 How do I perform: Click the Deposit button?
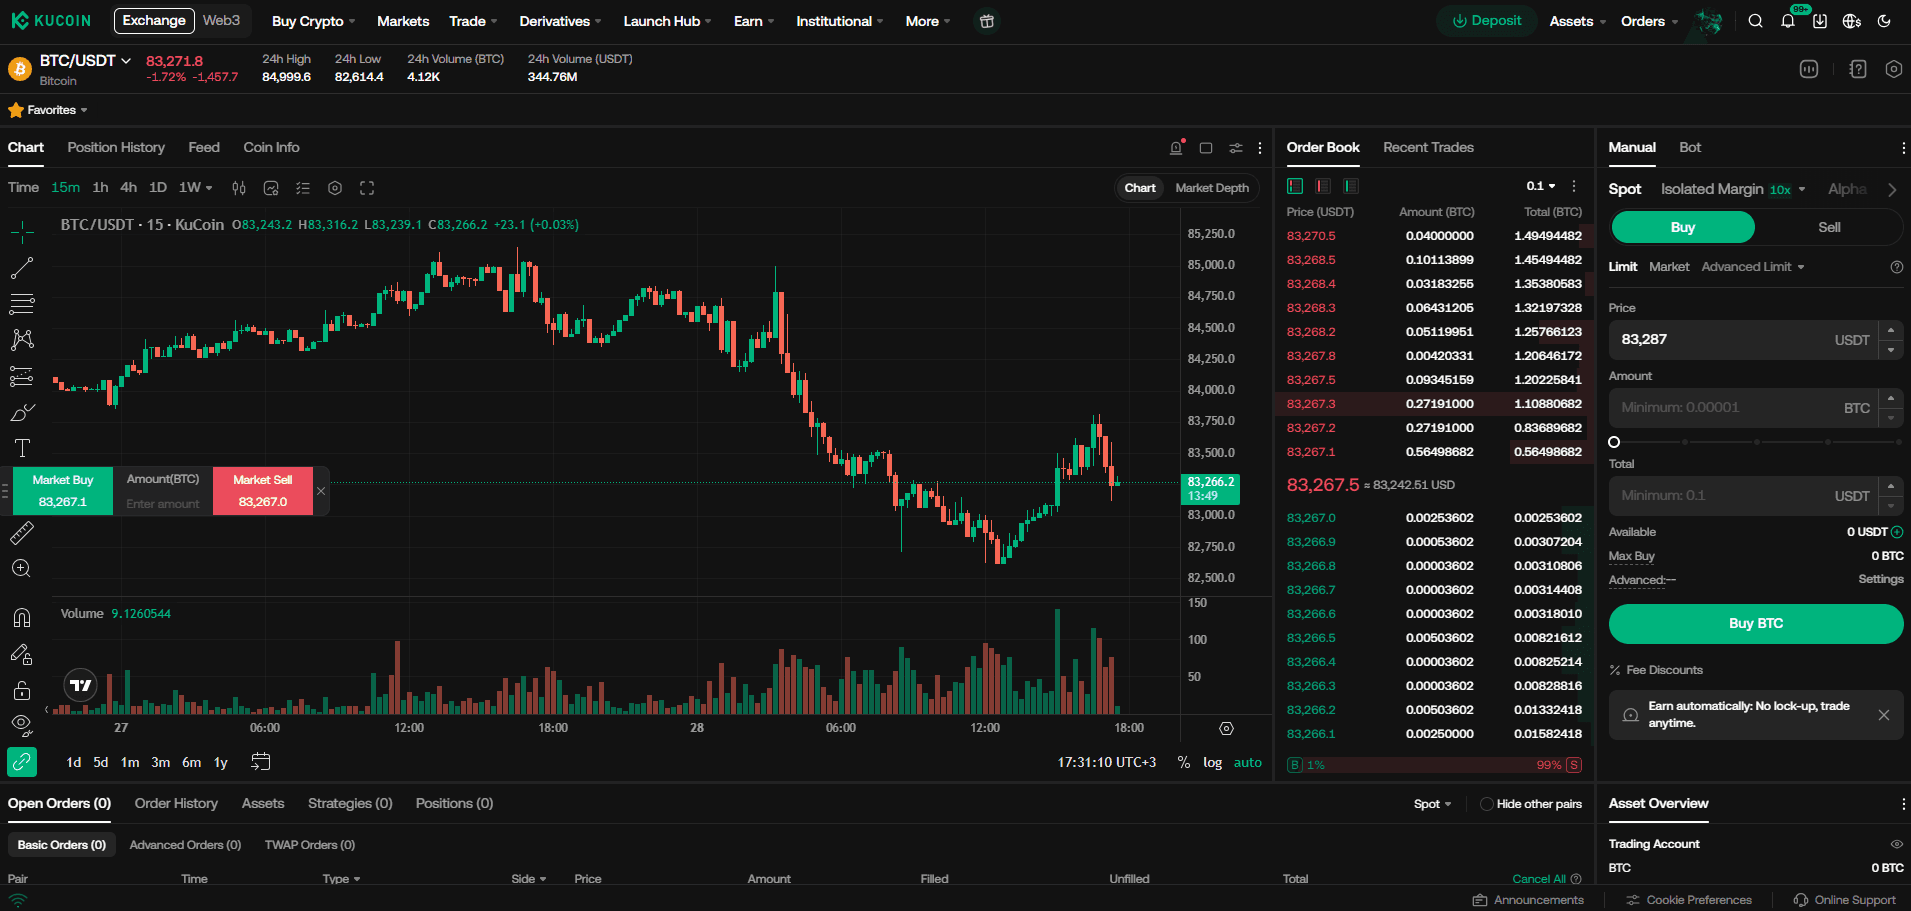pyautogui.click(x=1487, y=21)
